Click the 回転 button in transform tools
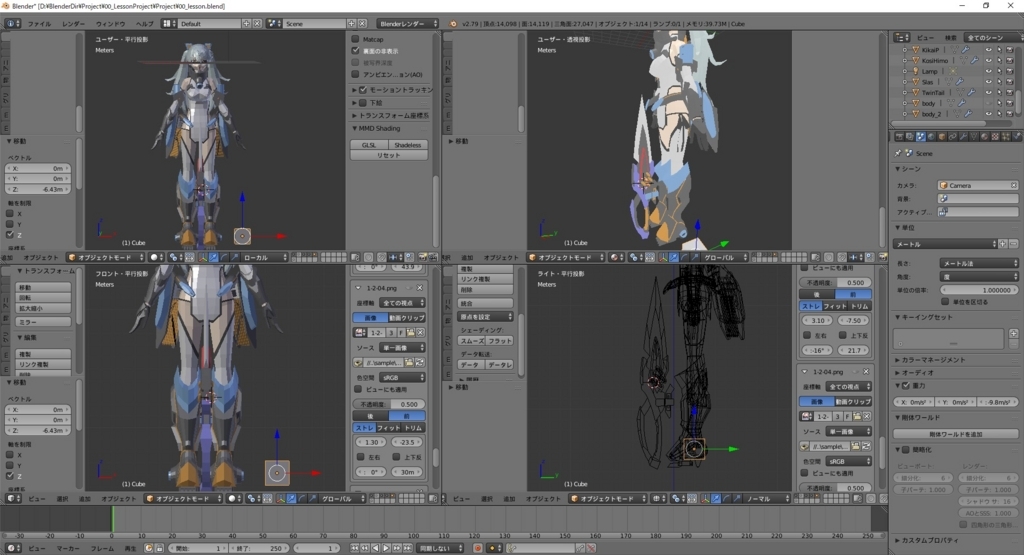The image size is (1024, 555). (43, 298)
